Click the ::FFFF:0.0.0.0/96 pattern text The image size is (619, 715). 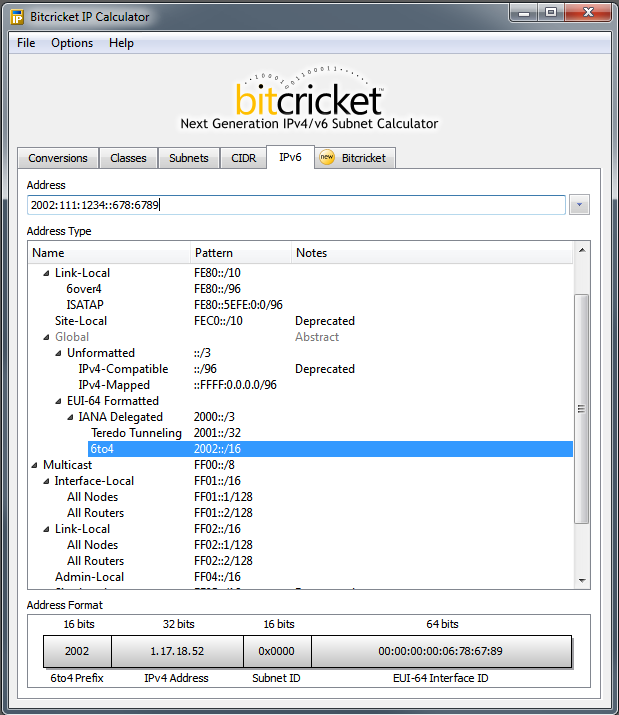tap(235, 385)
